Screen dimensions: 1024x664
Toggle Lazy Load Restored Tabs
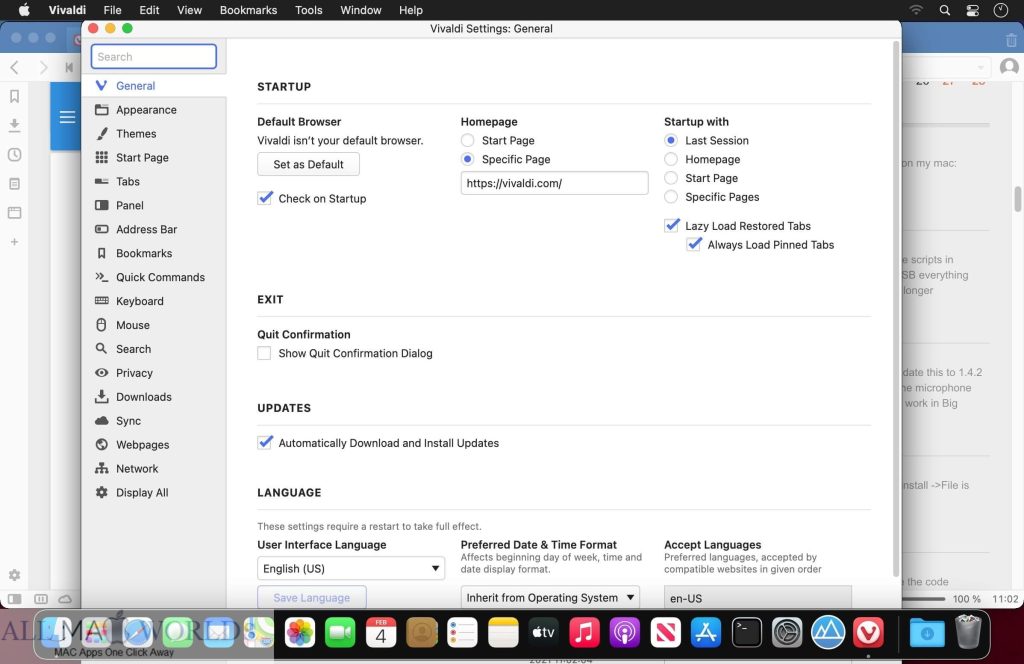tap(671, 225)
